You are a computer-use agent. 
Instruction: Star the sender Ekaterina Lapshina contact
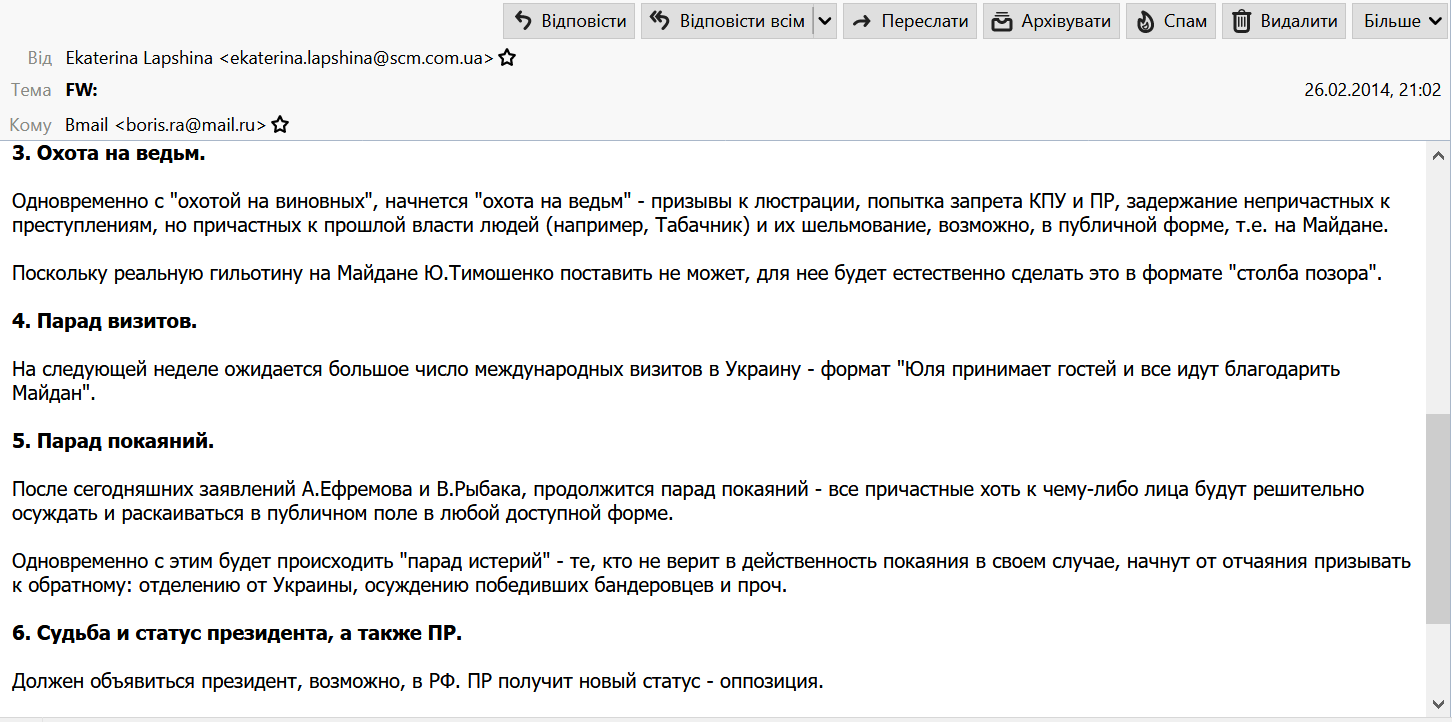click(507, 58)
